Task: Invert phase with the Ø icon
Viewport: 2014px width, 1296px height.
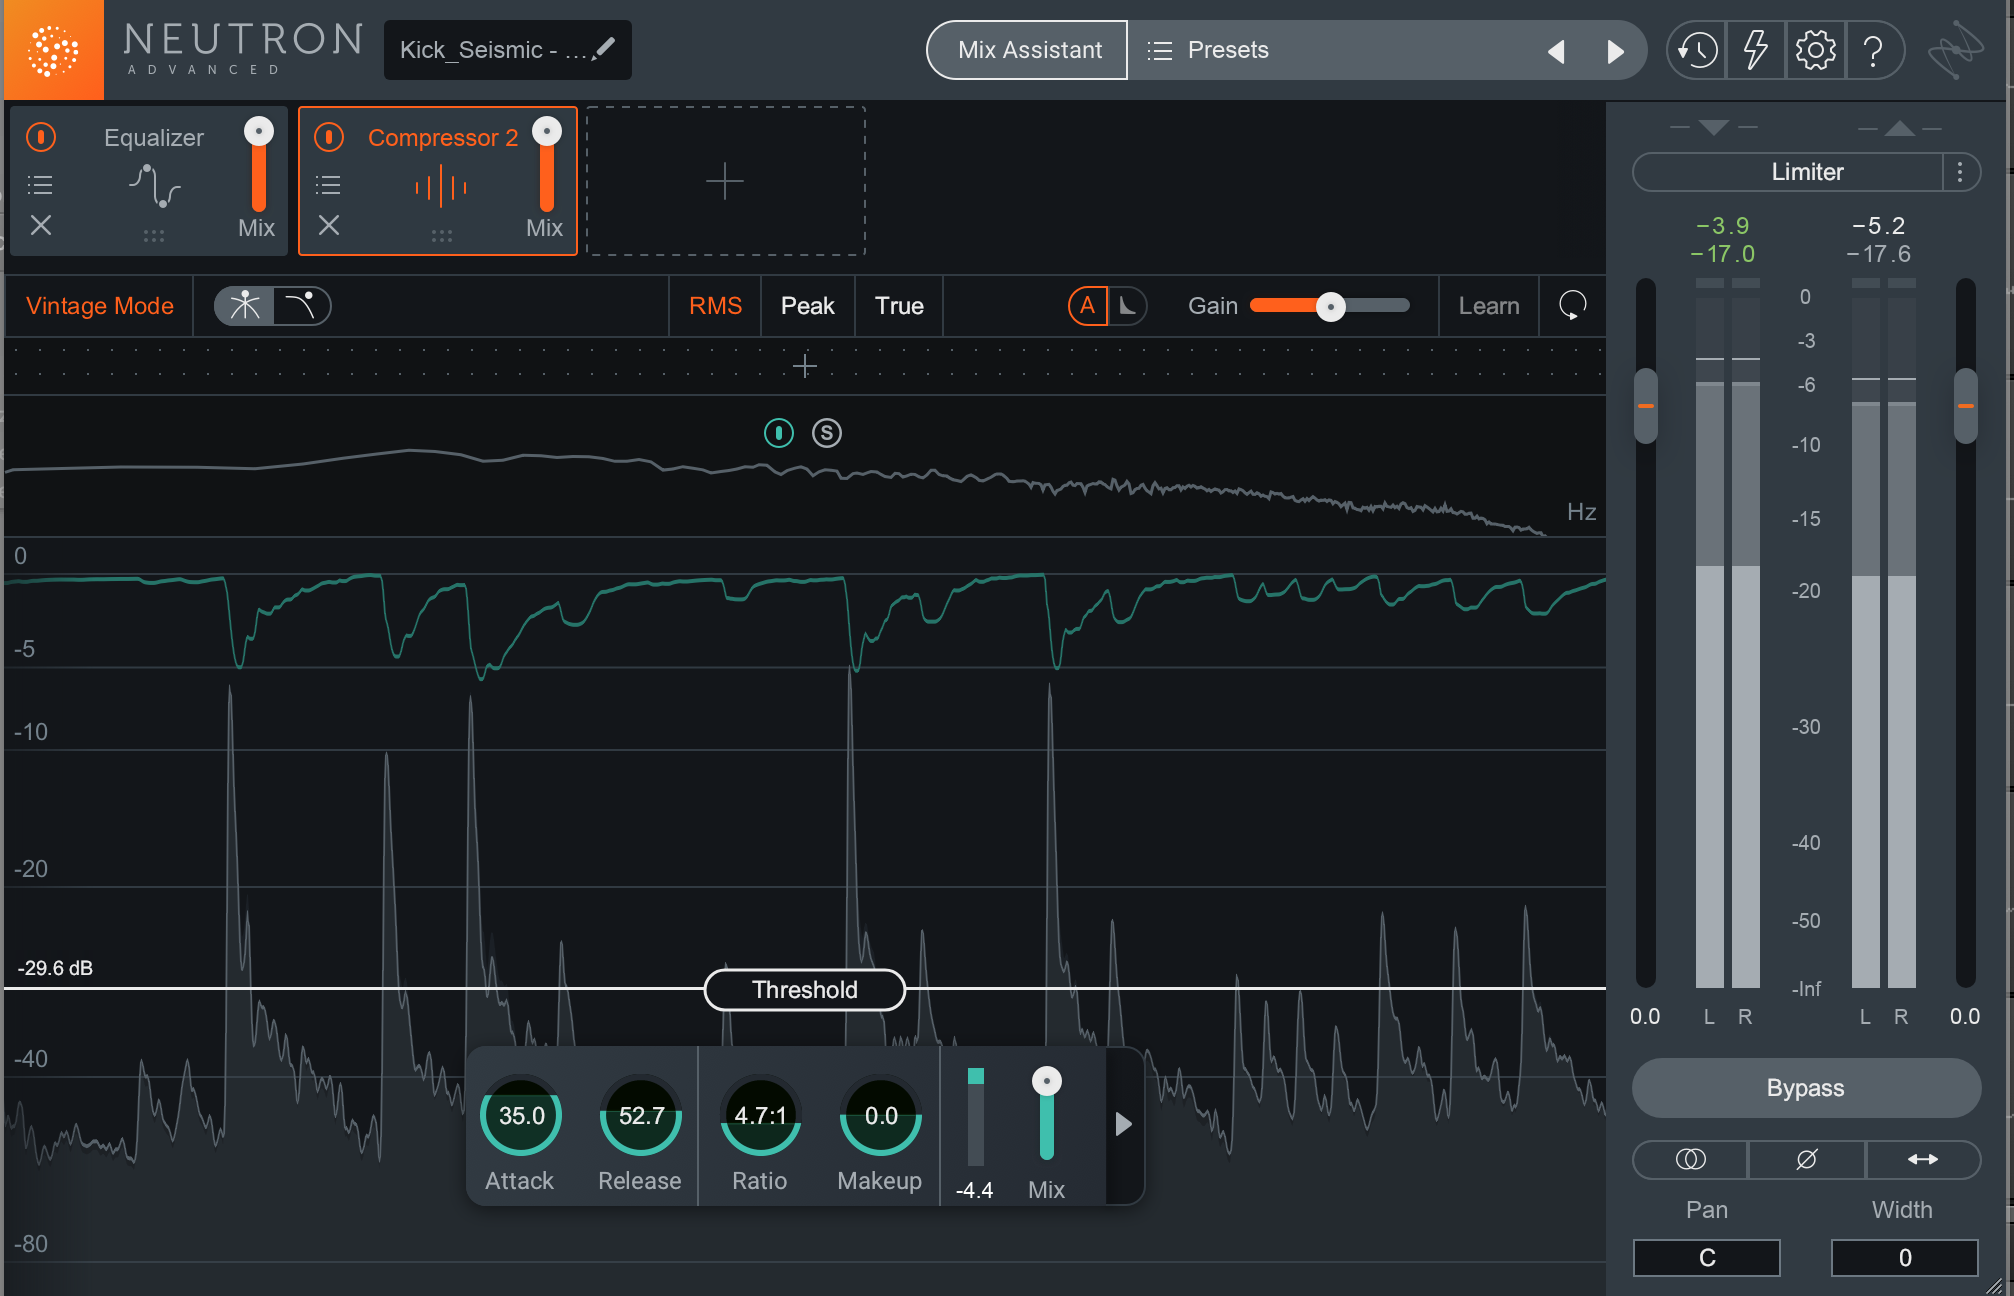Action: pos(1806,1160)
